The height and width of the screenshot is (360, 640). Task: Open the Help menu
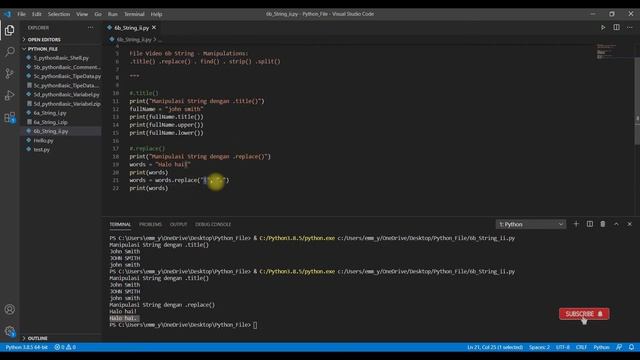[156, 14]
